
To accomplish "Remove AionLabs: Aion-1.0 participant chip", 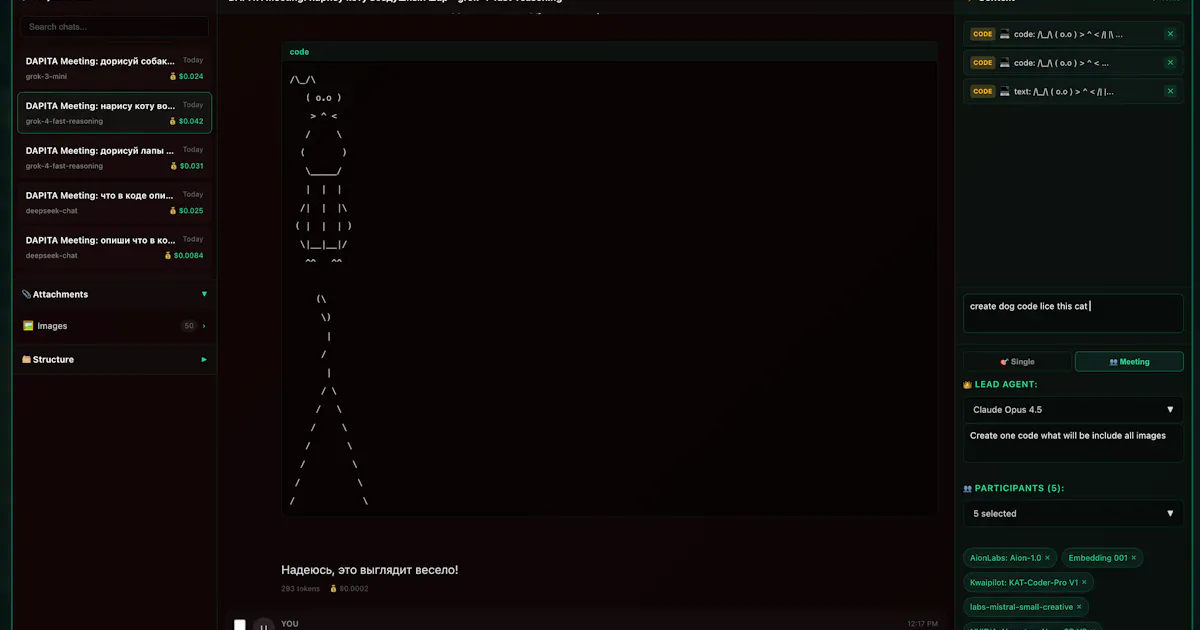I will (x=1047, y=558).
